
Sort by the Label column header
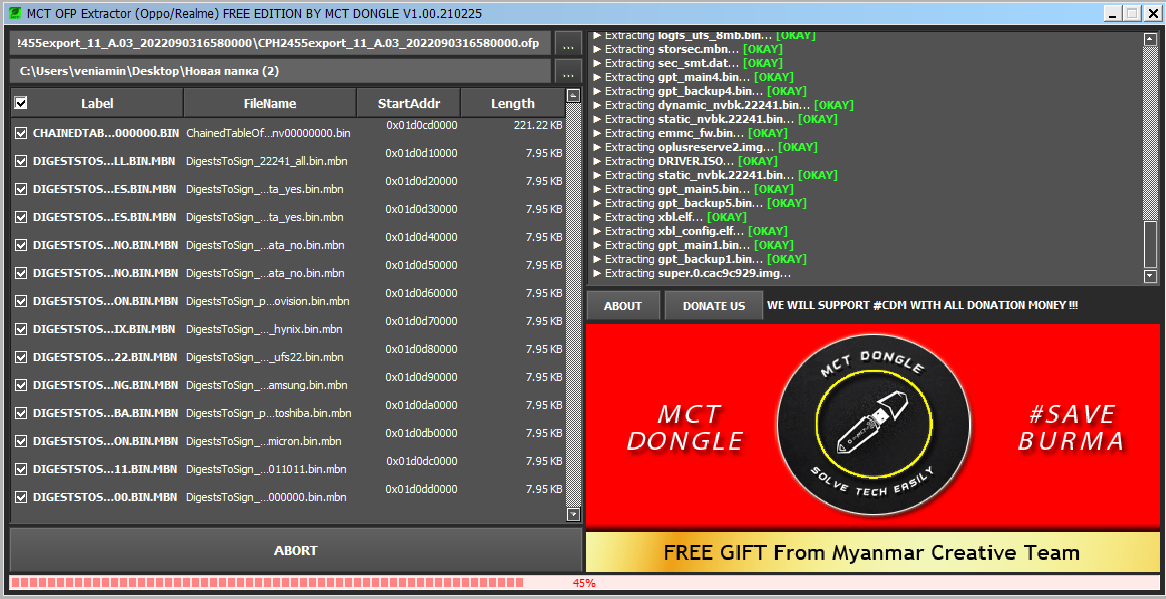point(97,103)
